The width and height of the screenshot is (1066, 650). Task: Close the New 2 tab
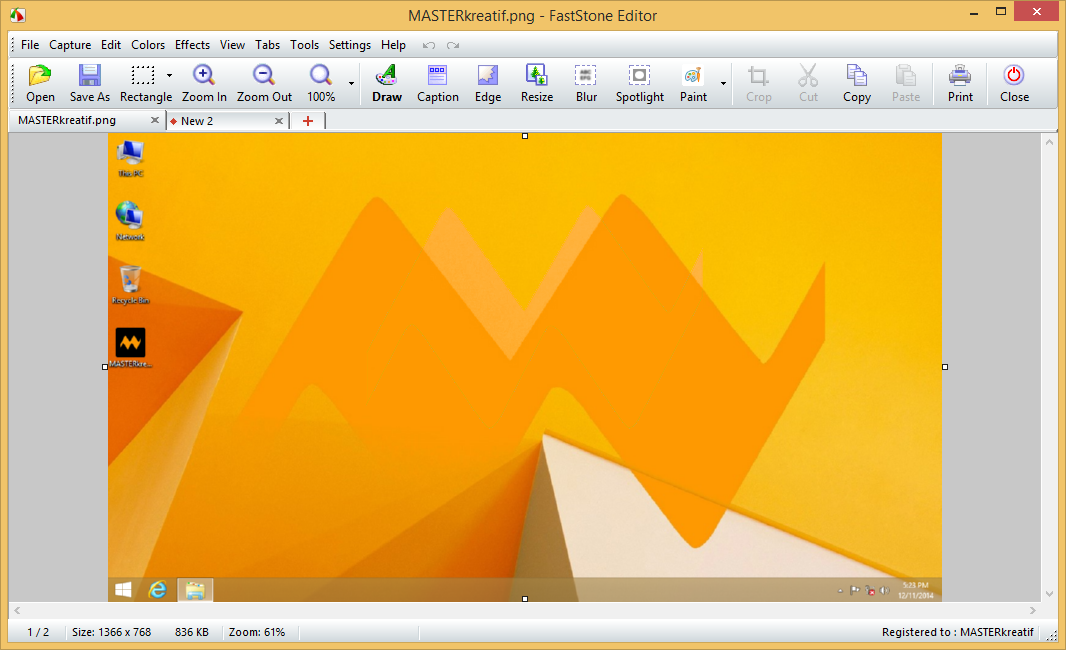(x=278, y=121)
